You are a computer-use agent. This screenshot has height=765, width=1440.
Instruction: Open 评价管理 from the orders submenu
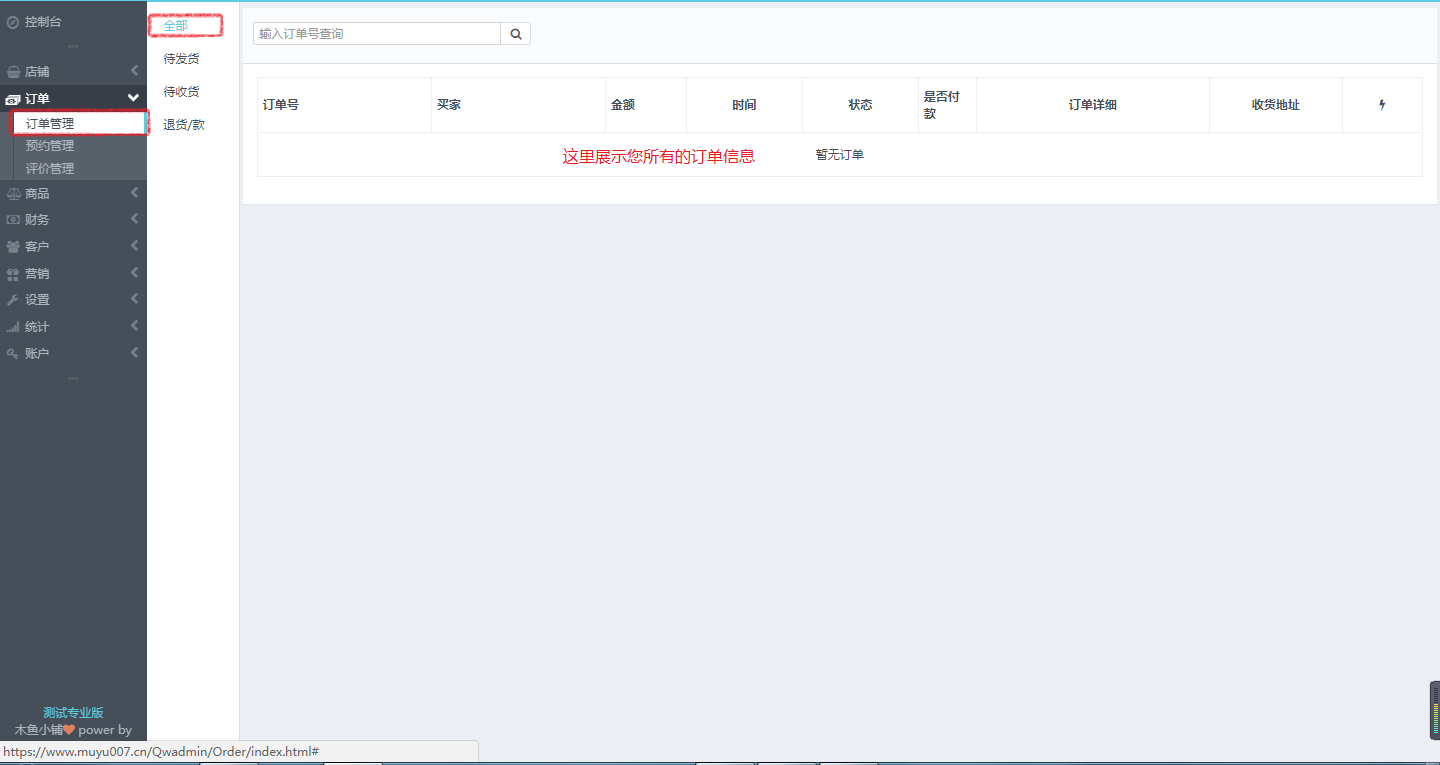tap(50, 168)
